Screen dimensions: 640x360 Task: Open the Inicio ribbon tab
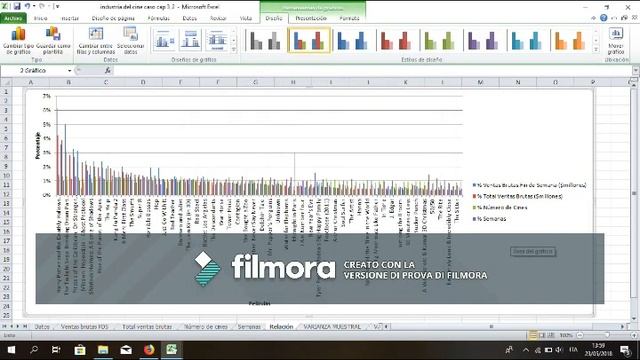pos(40,18)
